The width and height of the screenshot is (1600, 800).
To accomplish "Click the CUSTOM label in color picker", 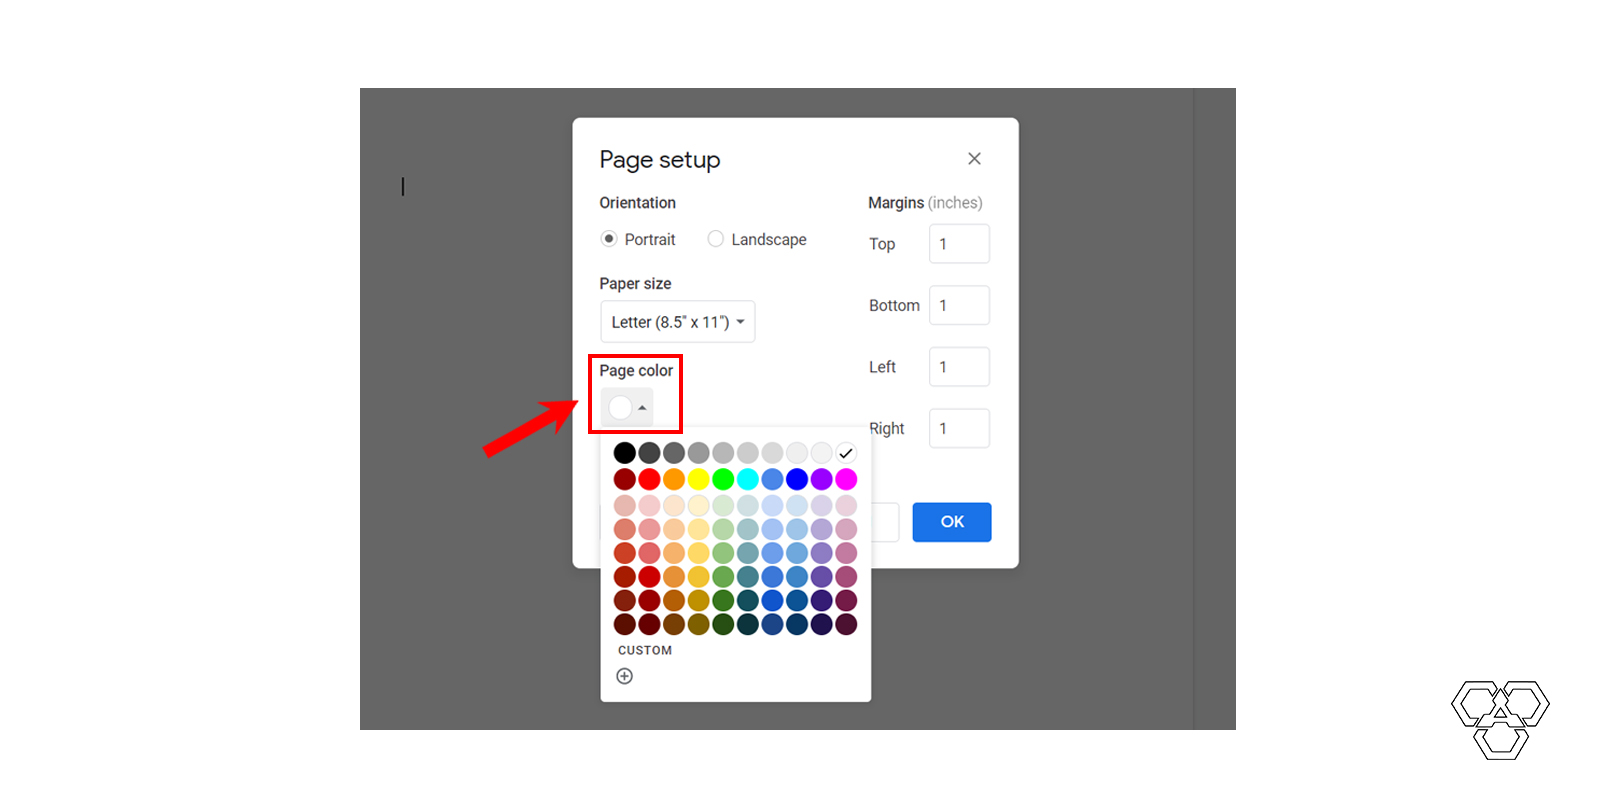I will pos(645,650).
